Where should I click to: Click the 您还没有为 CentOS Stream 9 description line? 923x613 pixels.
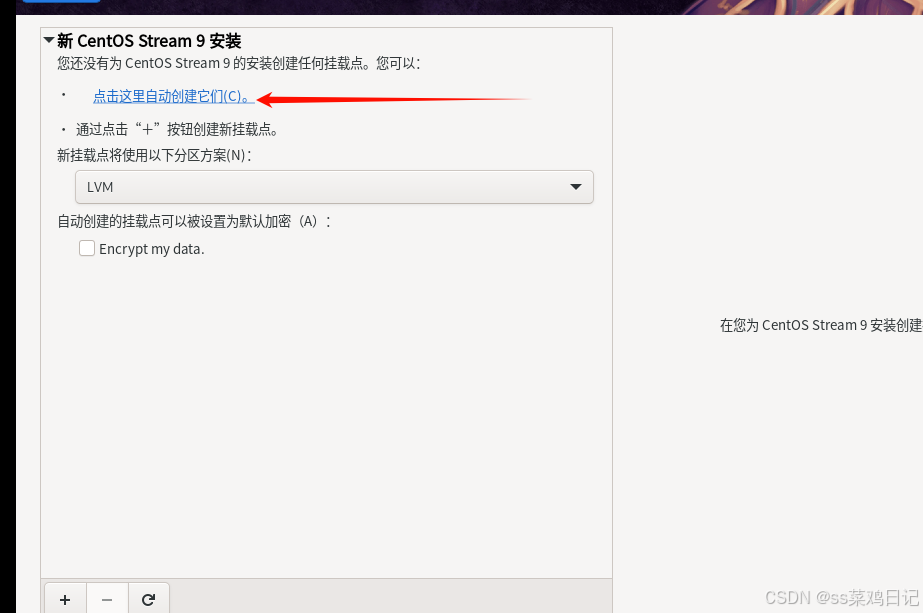(239, 63)
